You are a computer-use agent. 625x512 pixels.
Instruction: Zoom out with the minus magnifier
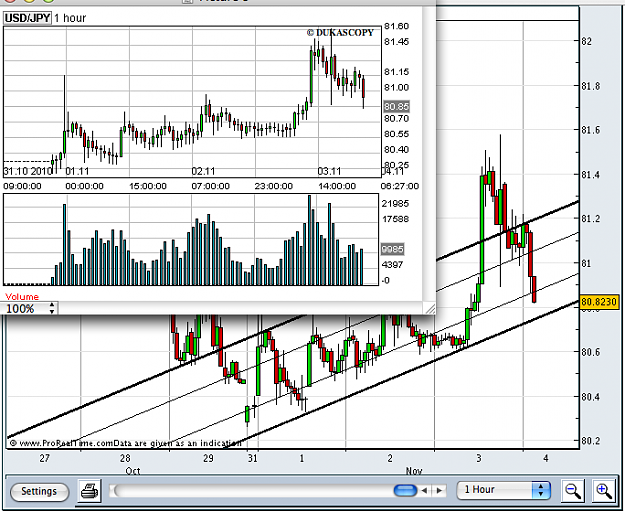point(573,490)
